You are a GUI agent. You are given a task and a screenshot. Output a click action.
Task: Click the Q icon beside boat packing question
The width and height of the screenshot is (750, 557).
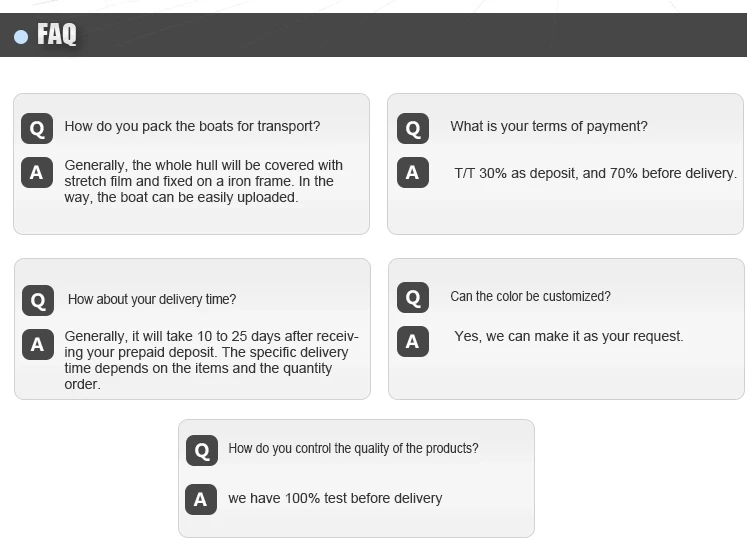click(x=37, y=128)
